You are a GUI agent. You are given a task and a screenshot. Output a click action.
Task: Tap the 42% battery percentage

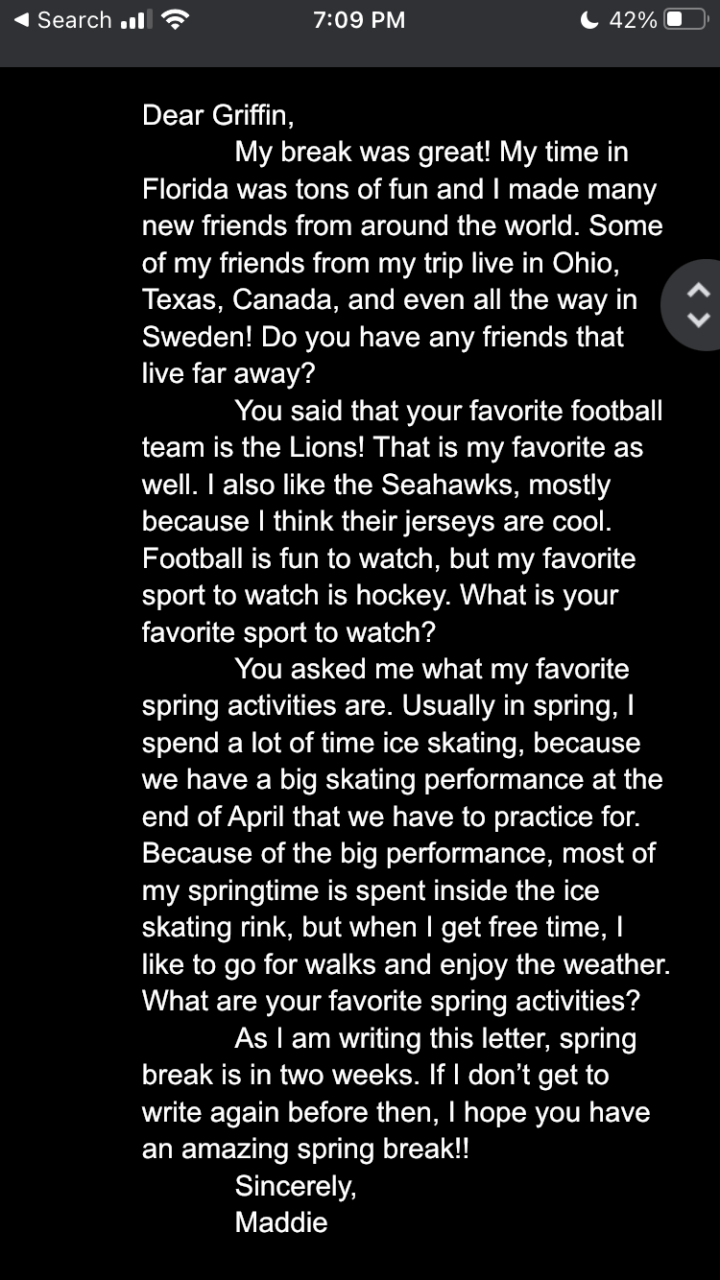[x=633, y=20]
